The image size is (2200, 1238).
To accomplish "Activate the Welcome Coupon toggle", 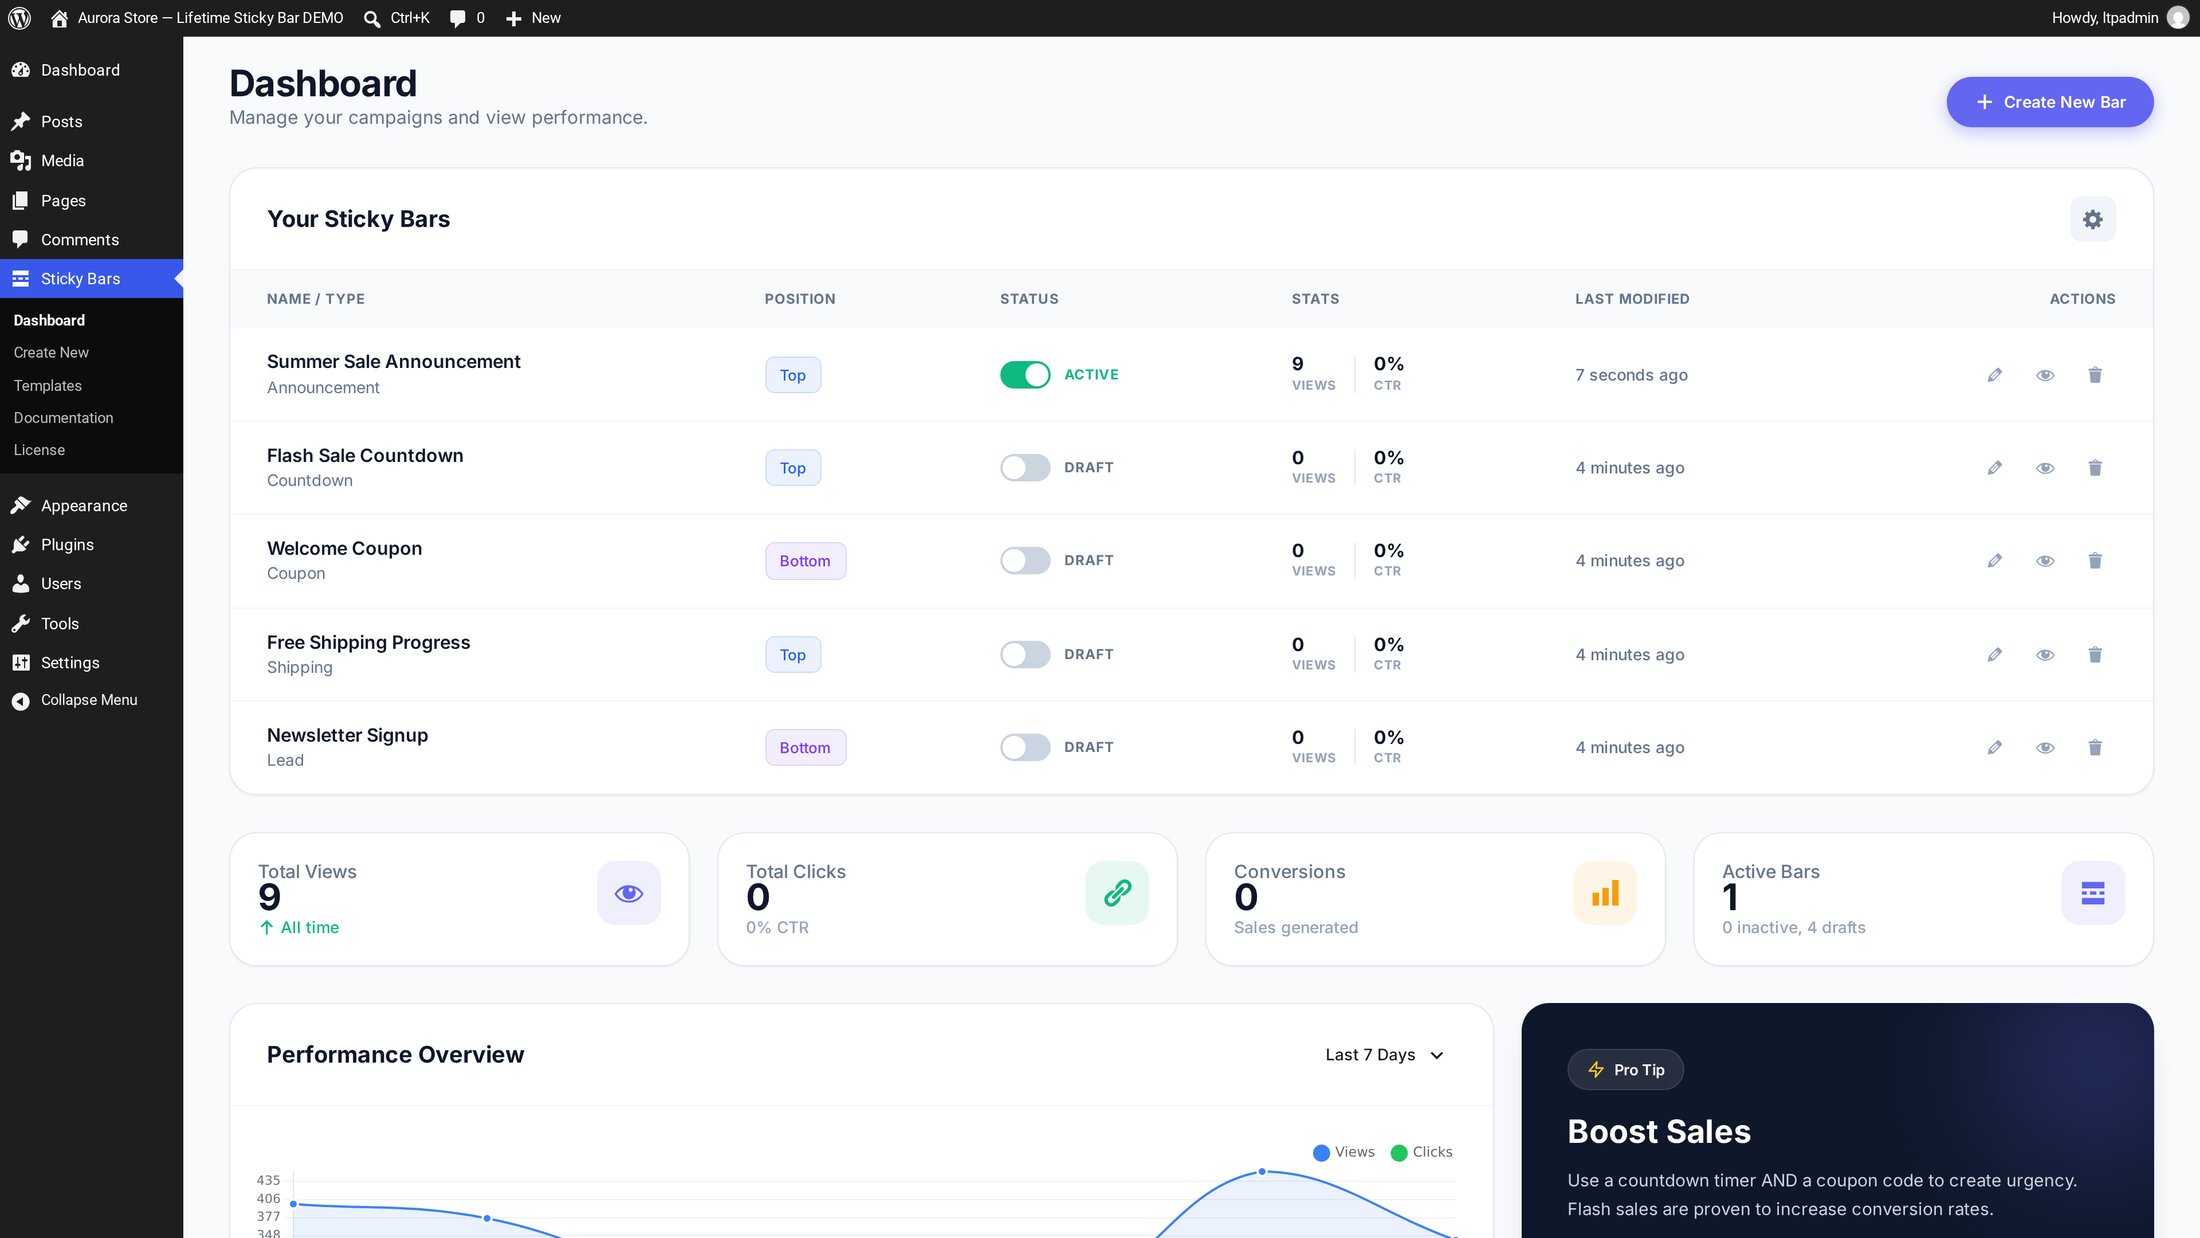I will (x=1025, y=561).
